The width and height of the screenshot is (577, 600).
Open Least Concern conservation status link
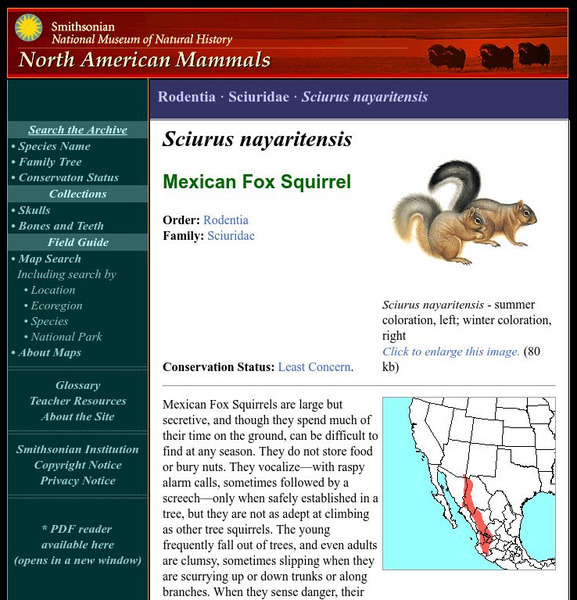[314, 367]
